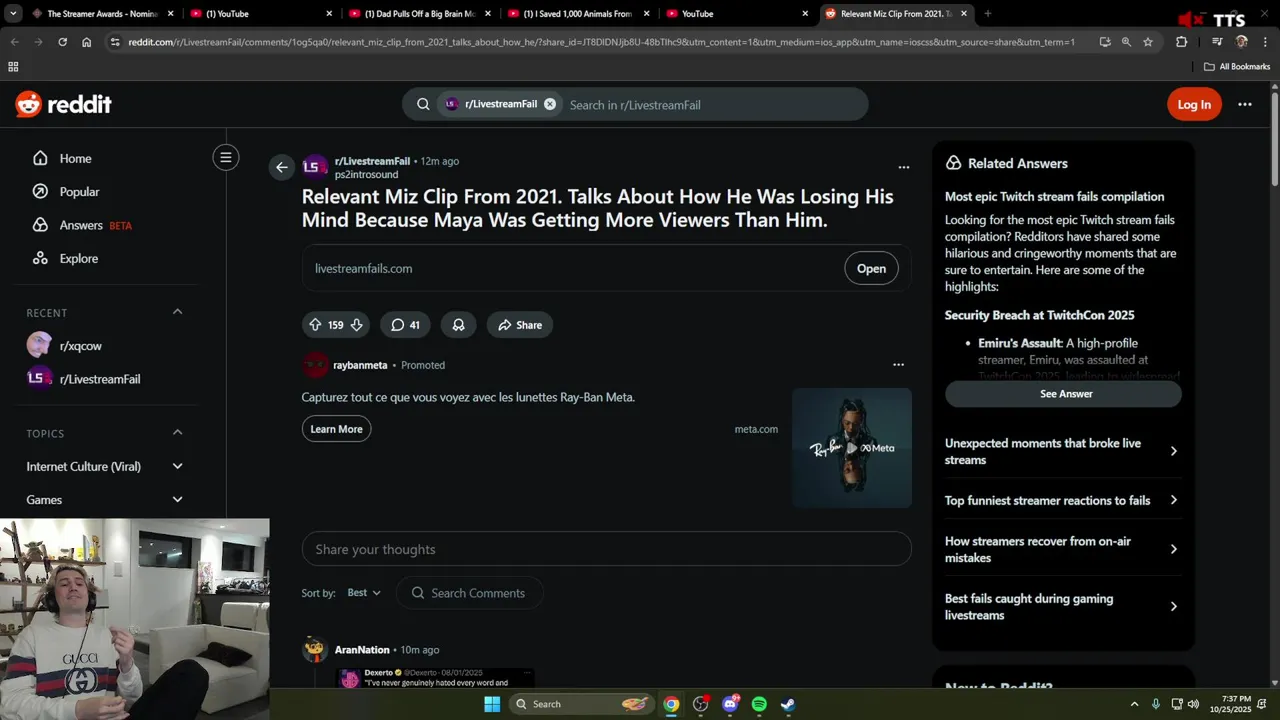Image resolution: width=1280 pixels, height=720 pixels.
Task: Open the livestreamfails.com link via Open button
Action: (871, 268)
